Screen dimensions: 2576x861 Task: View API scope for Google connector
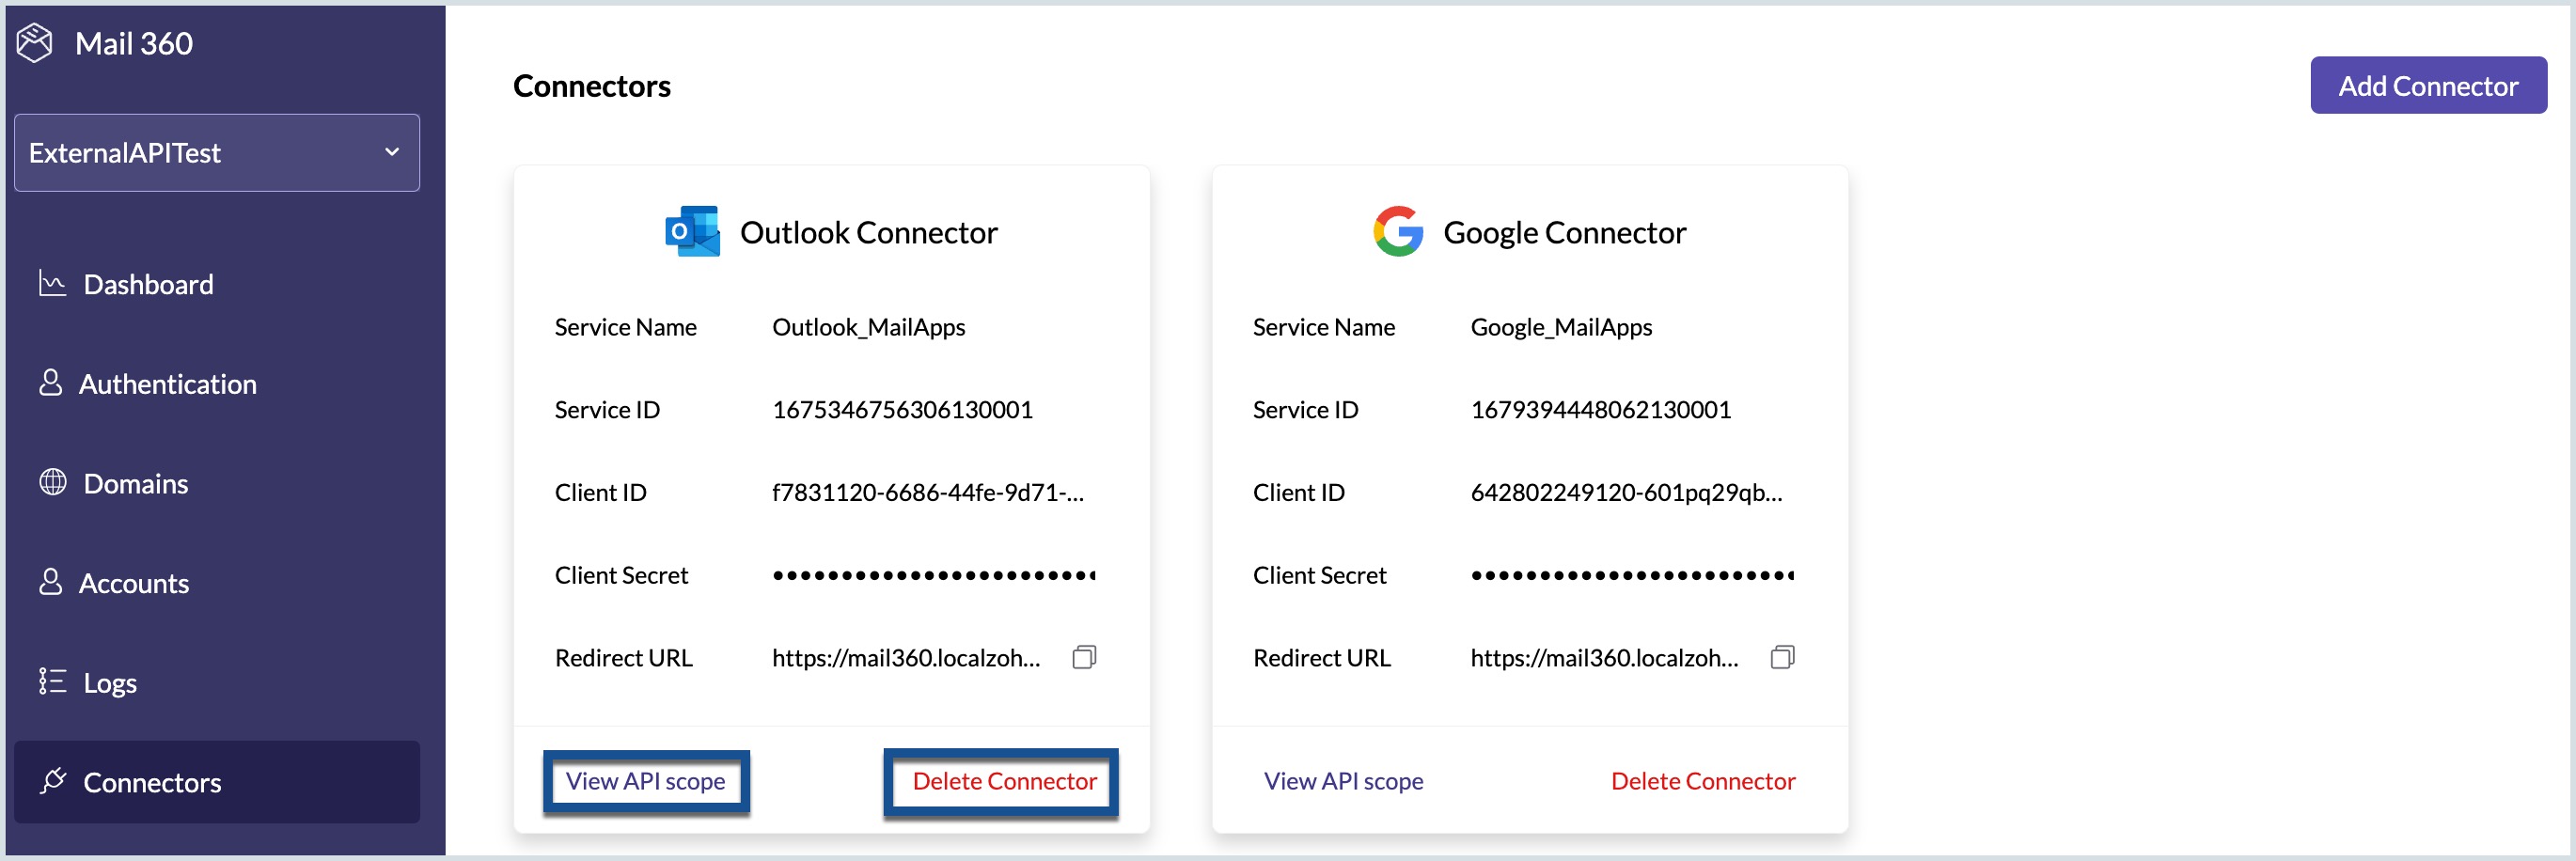tap(1343, 781)
